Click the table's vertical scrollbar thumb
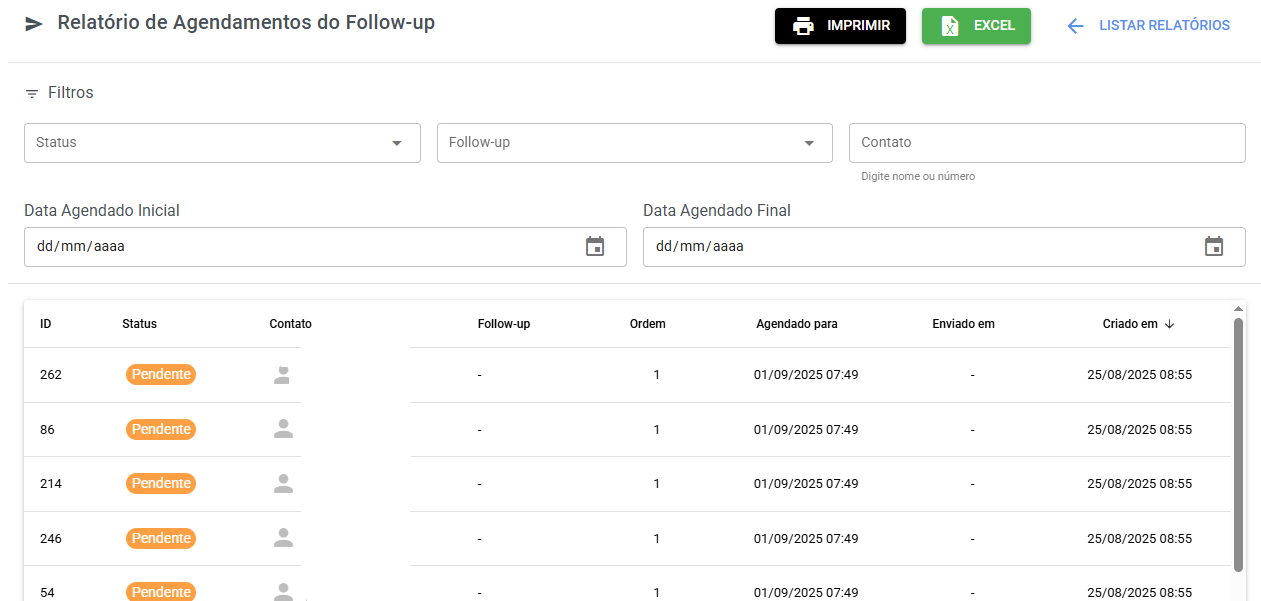The image size is (1261, 601). [x=1238, y=445]
